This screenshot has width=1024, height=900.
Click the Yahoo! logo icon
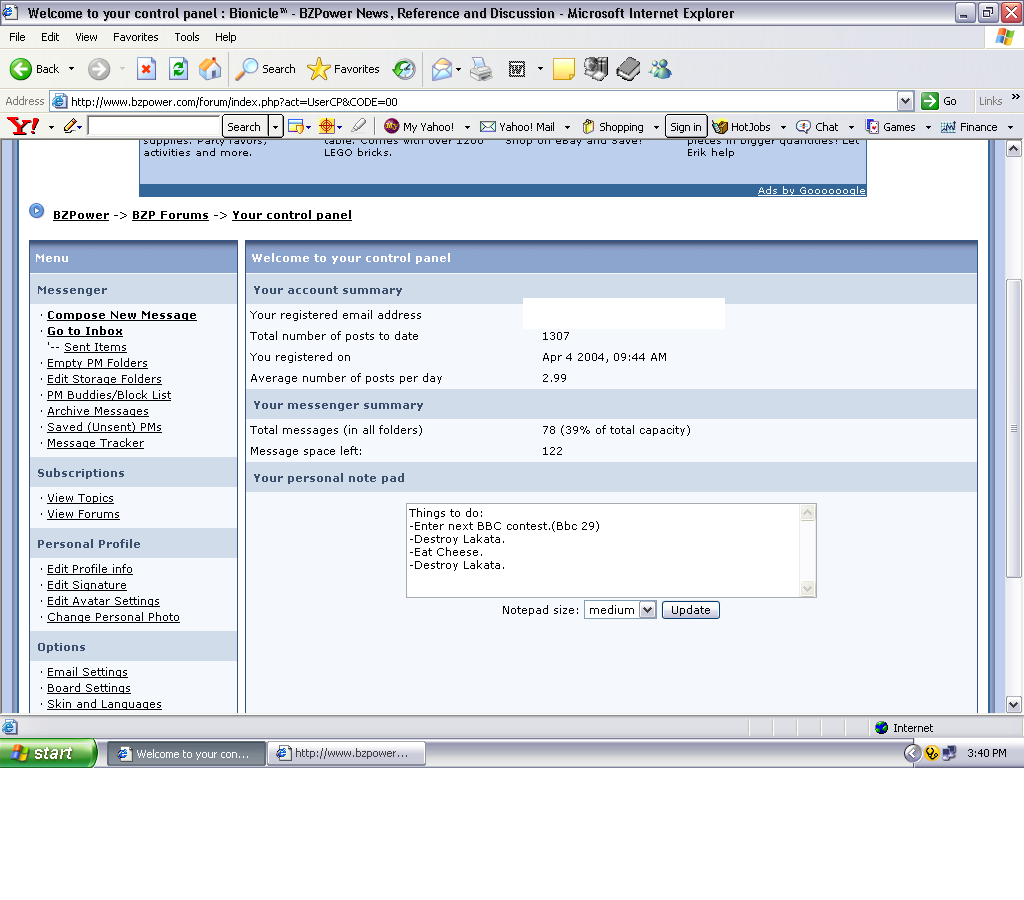tap(22, 127)
